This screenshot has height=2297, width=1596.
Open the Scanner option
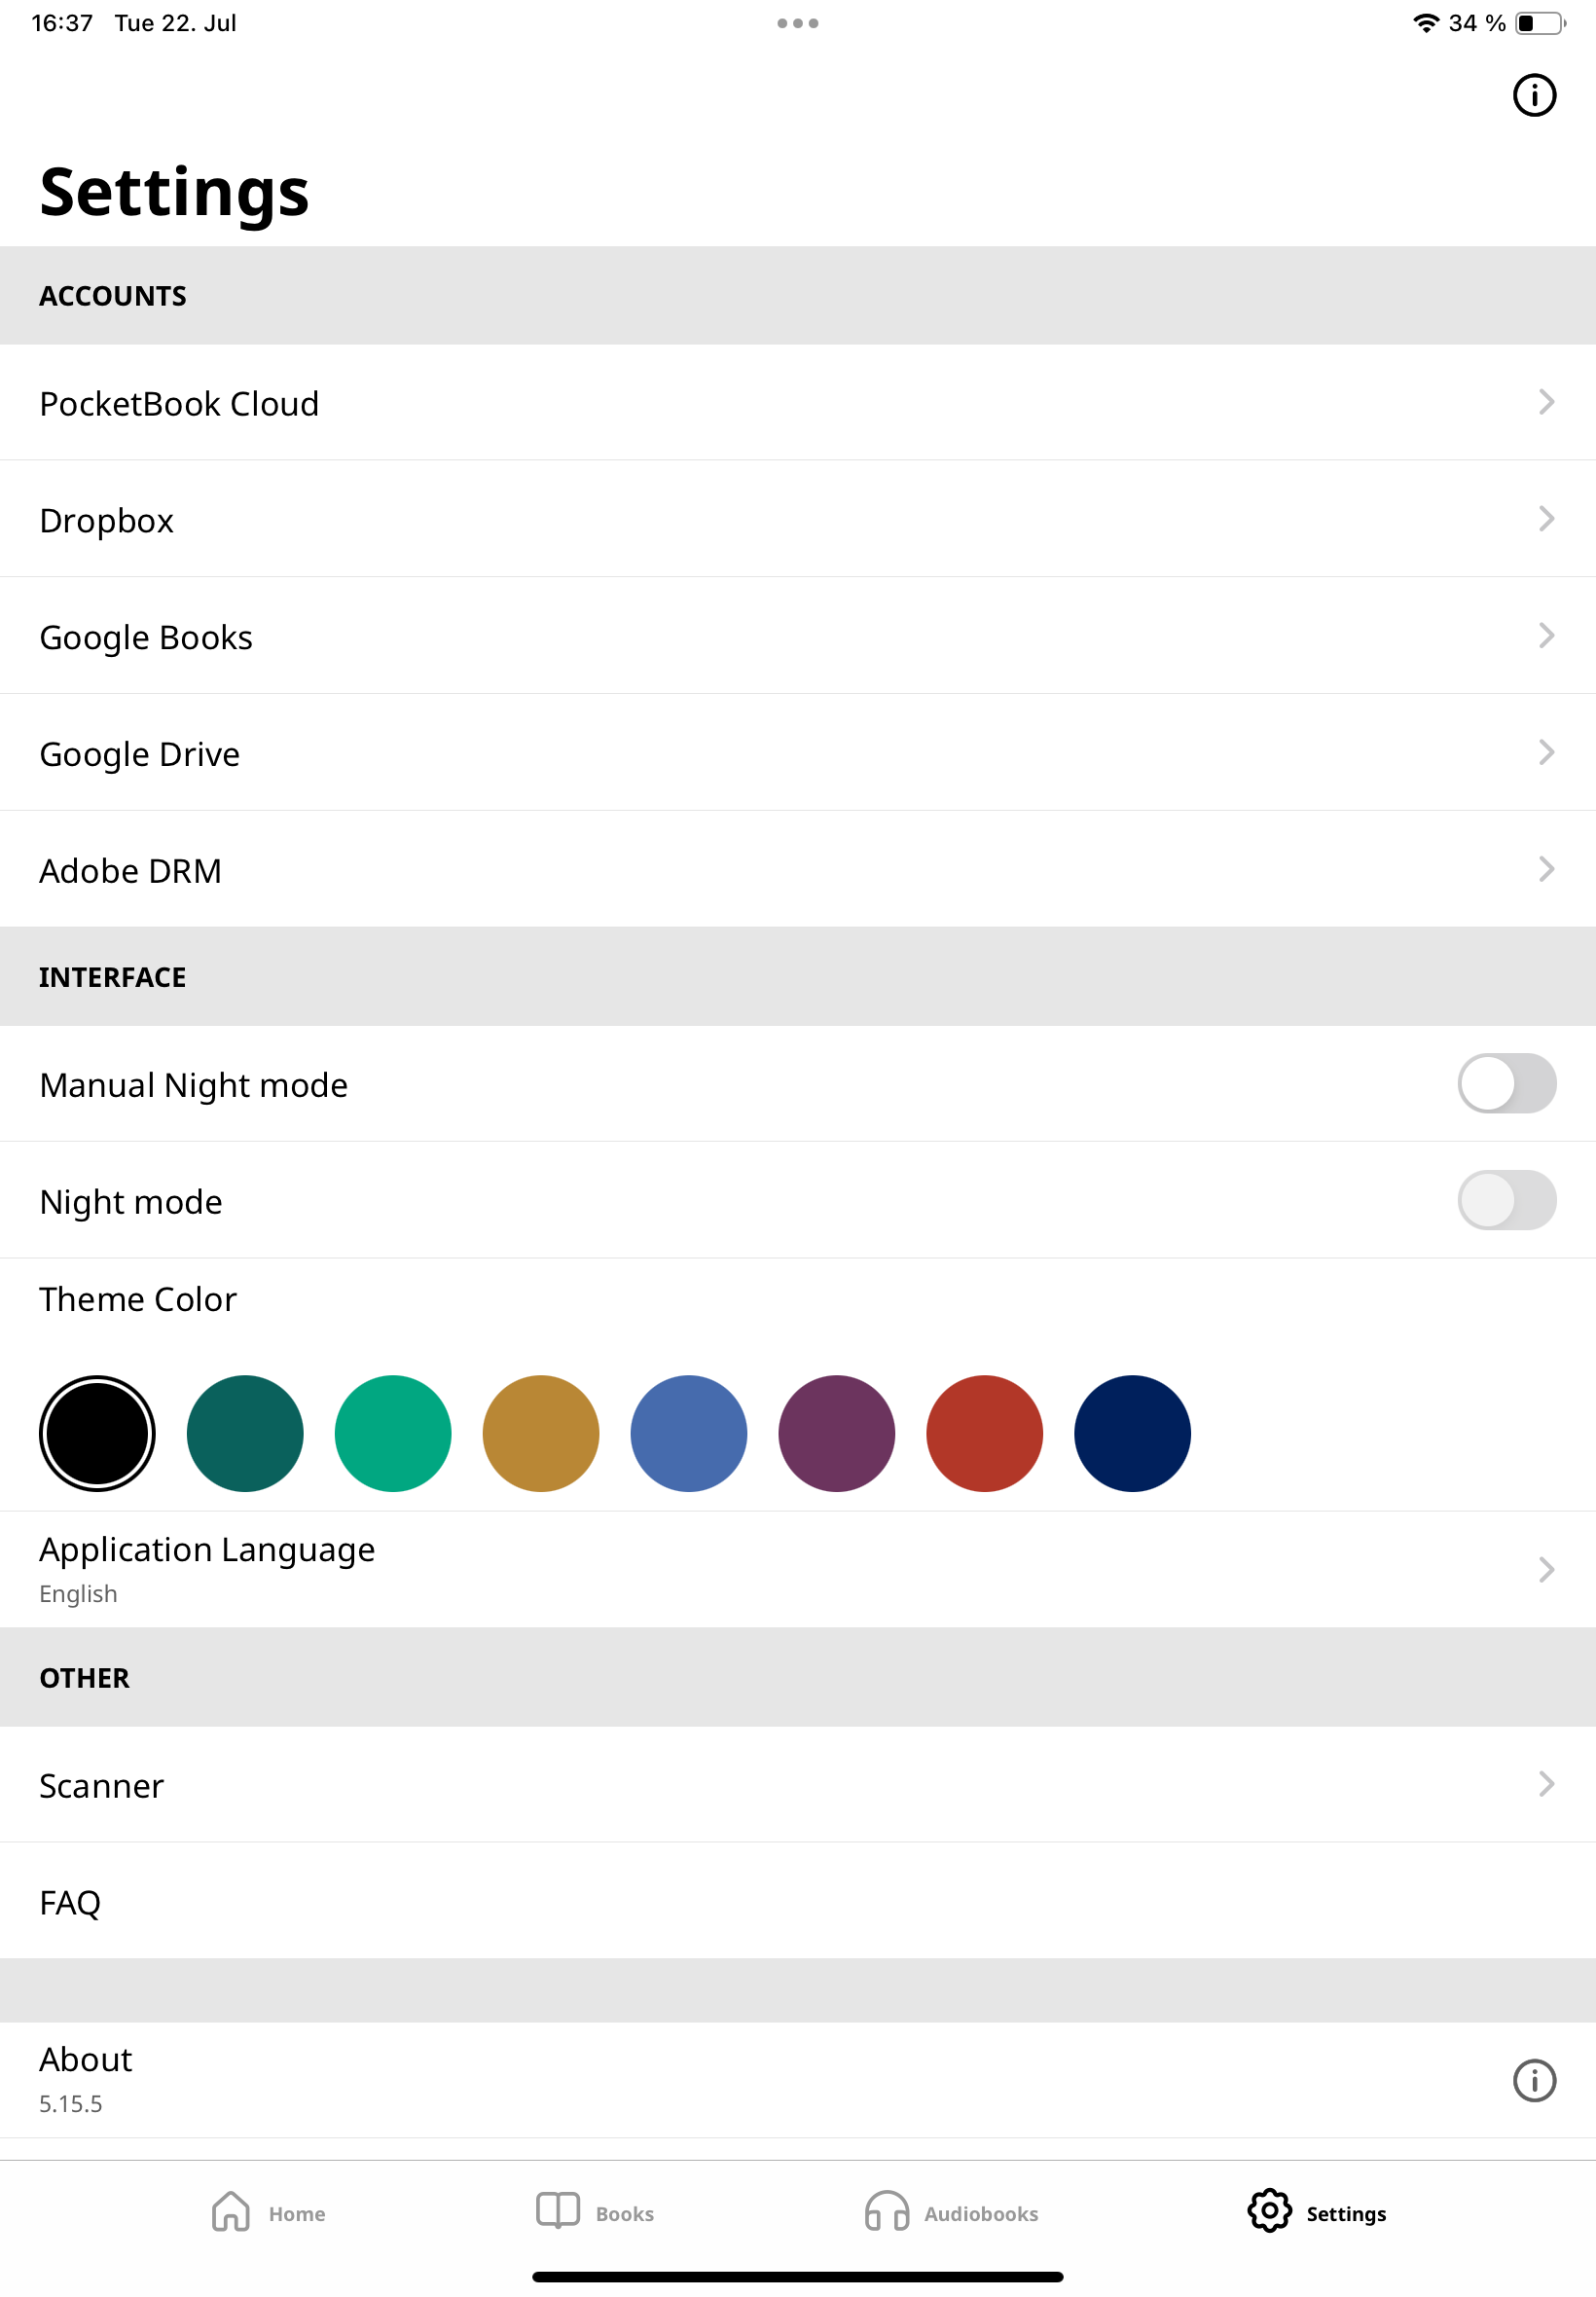(x=798, y=1785)
